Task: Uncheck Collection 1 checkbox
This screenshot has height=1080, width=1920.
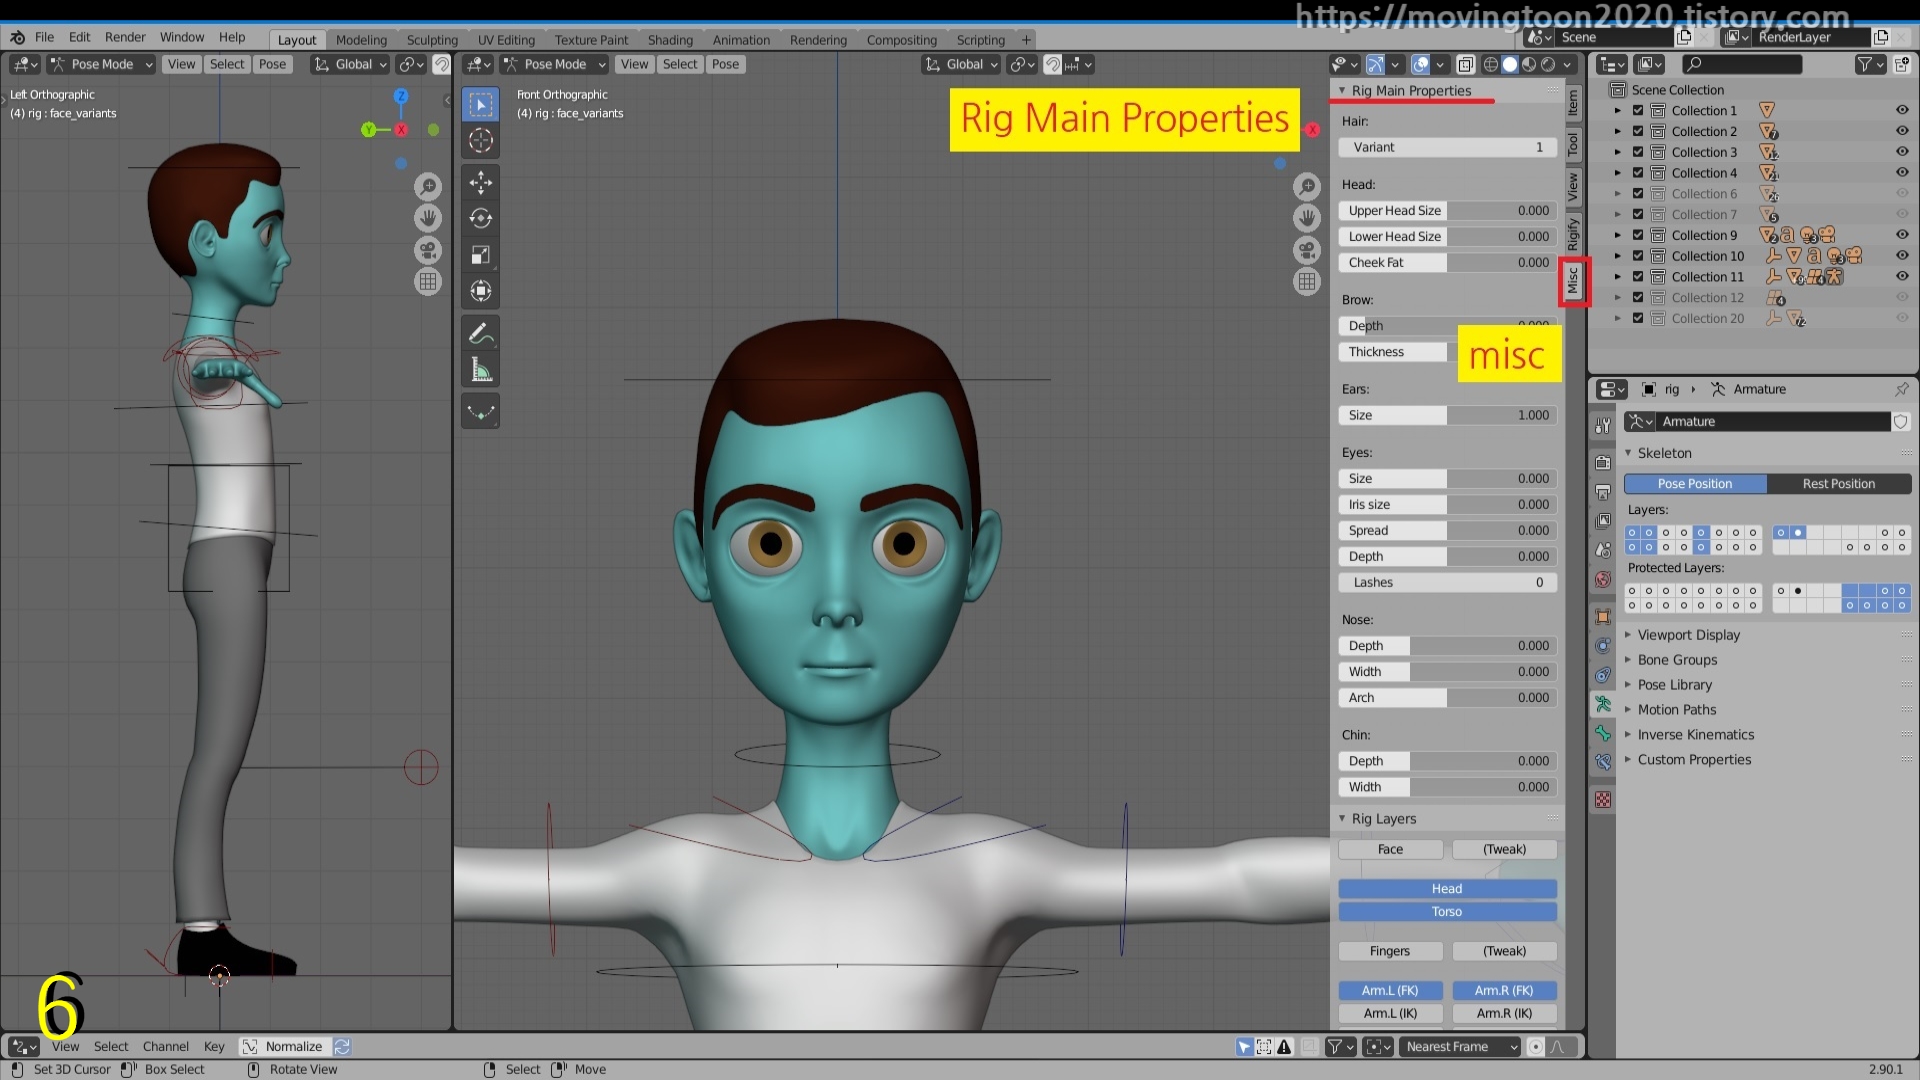Action: [x=1638, y=111]
